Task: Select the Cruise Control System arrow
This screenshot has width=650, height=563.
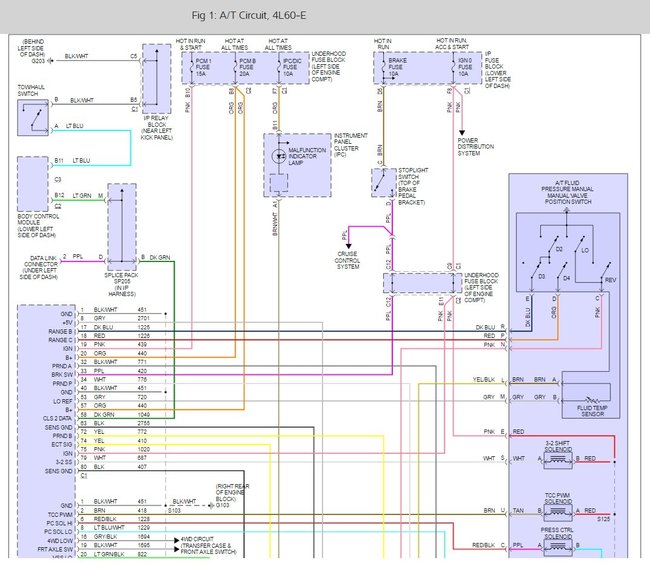Action: 349,246
